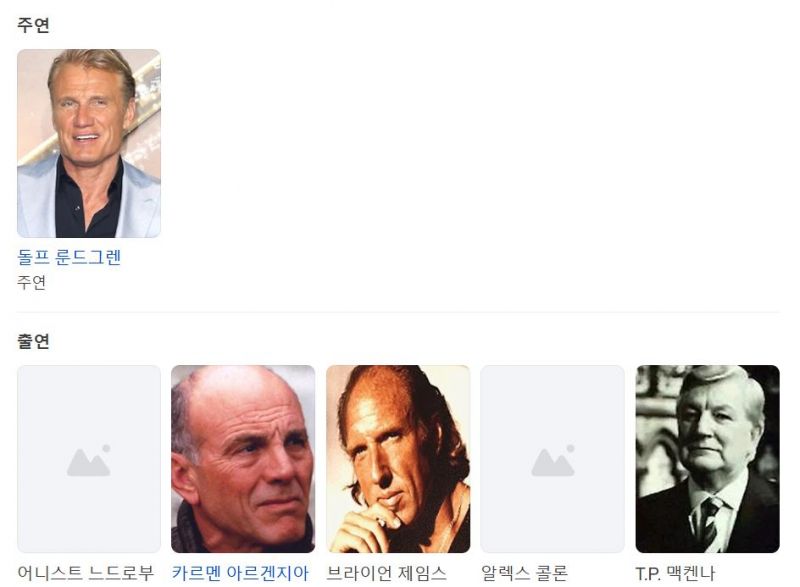Select 브라이언 제임스's portrait photo
This screenshot has width=800, height=587.
pyautogui.click(x=398, y=459)
